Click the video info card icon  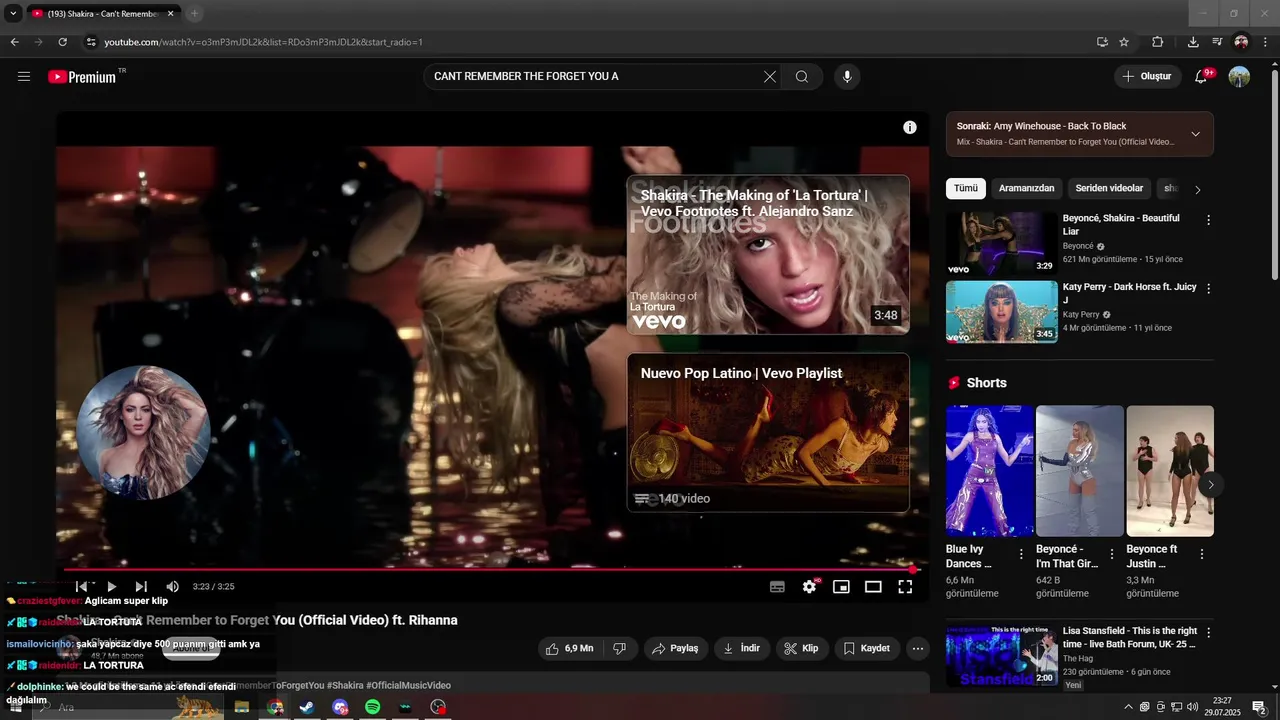click(910, 127)
